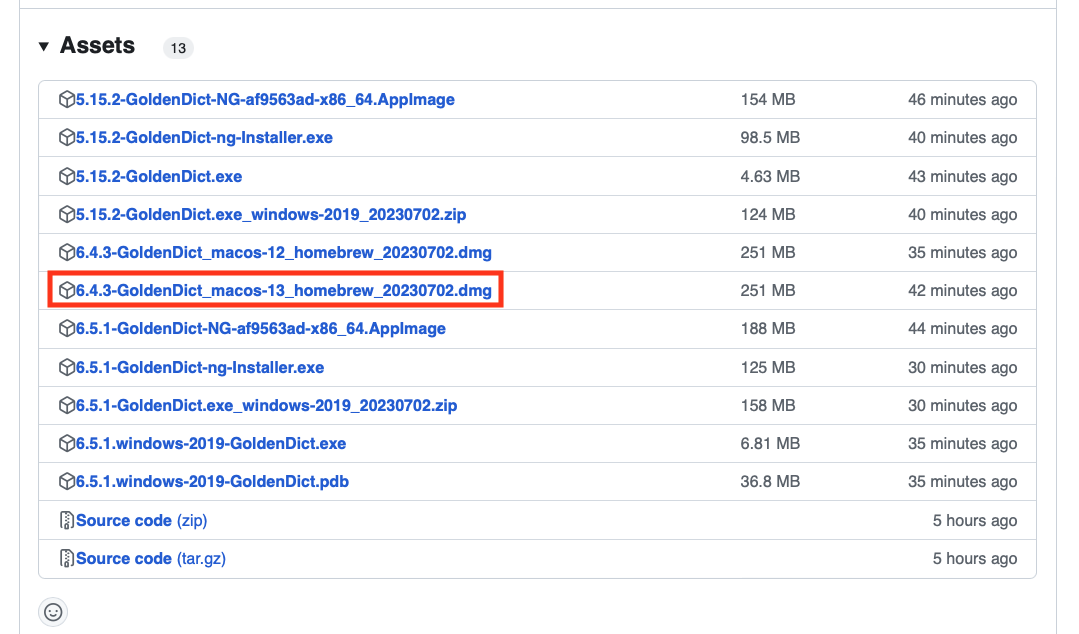Download 6.5.1-GoldenDict.exe_windows-2019_20230702.zip

click(266, 405)
